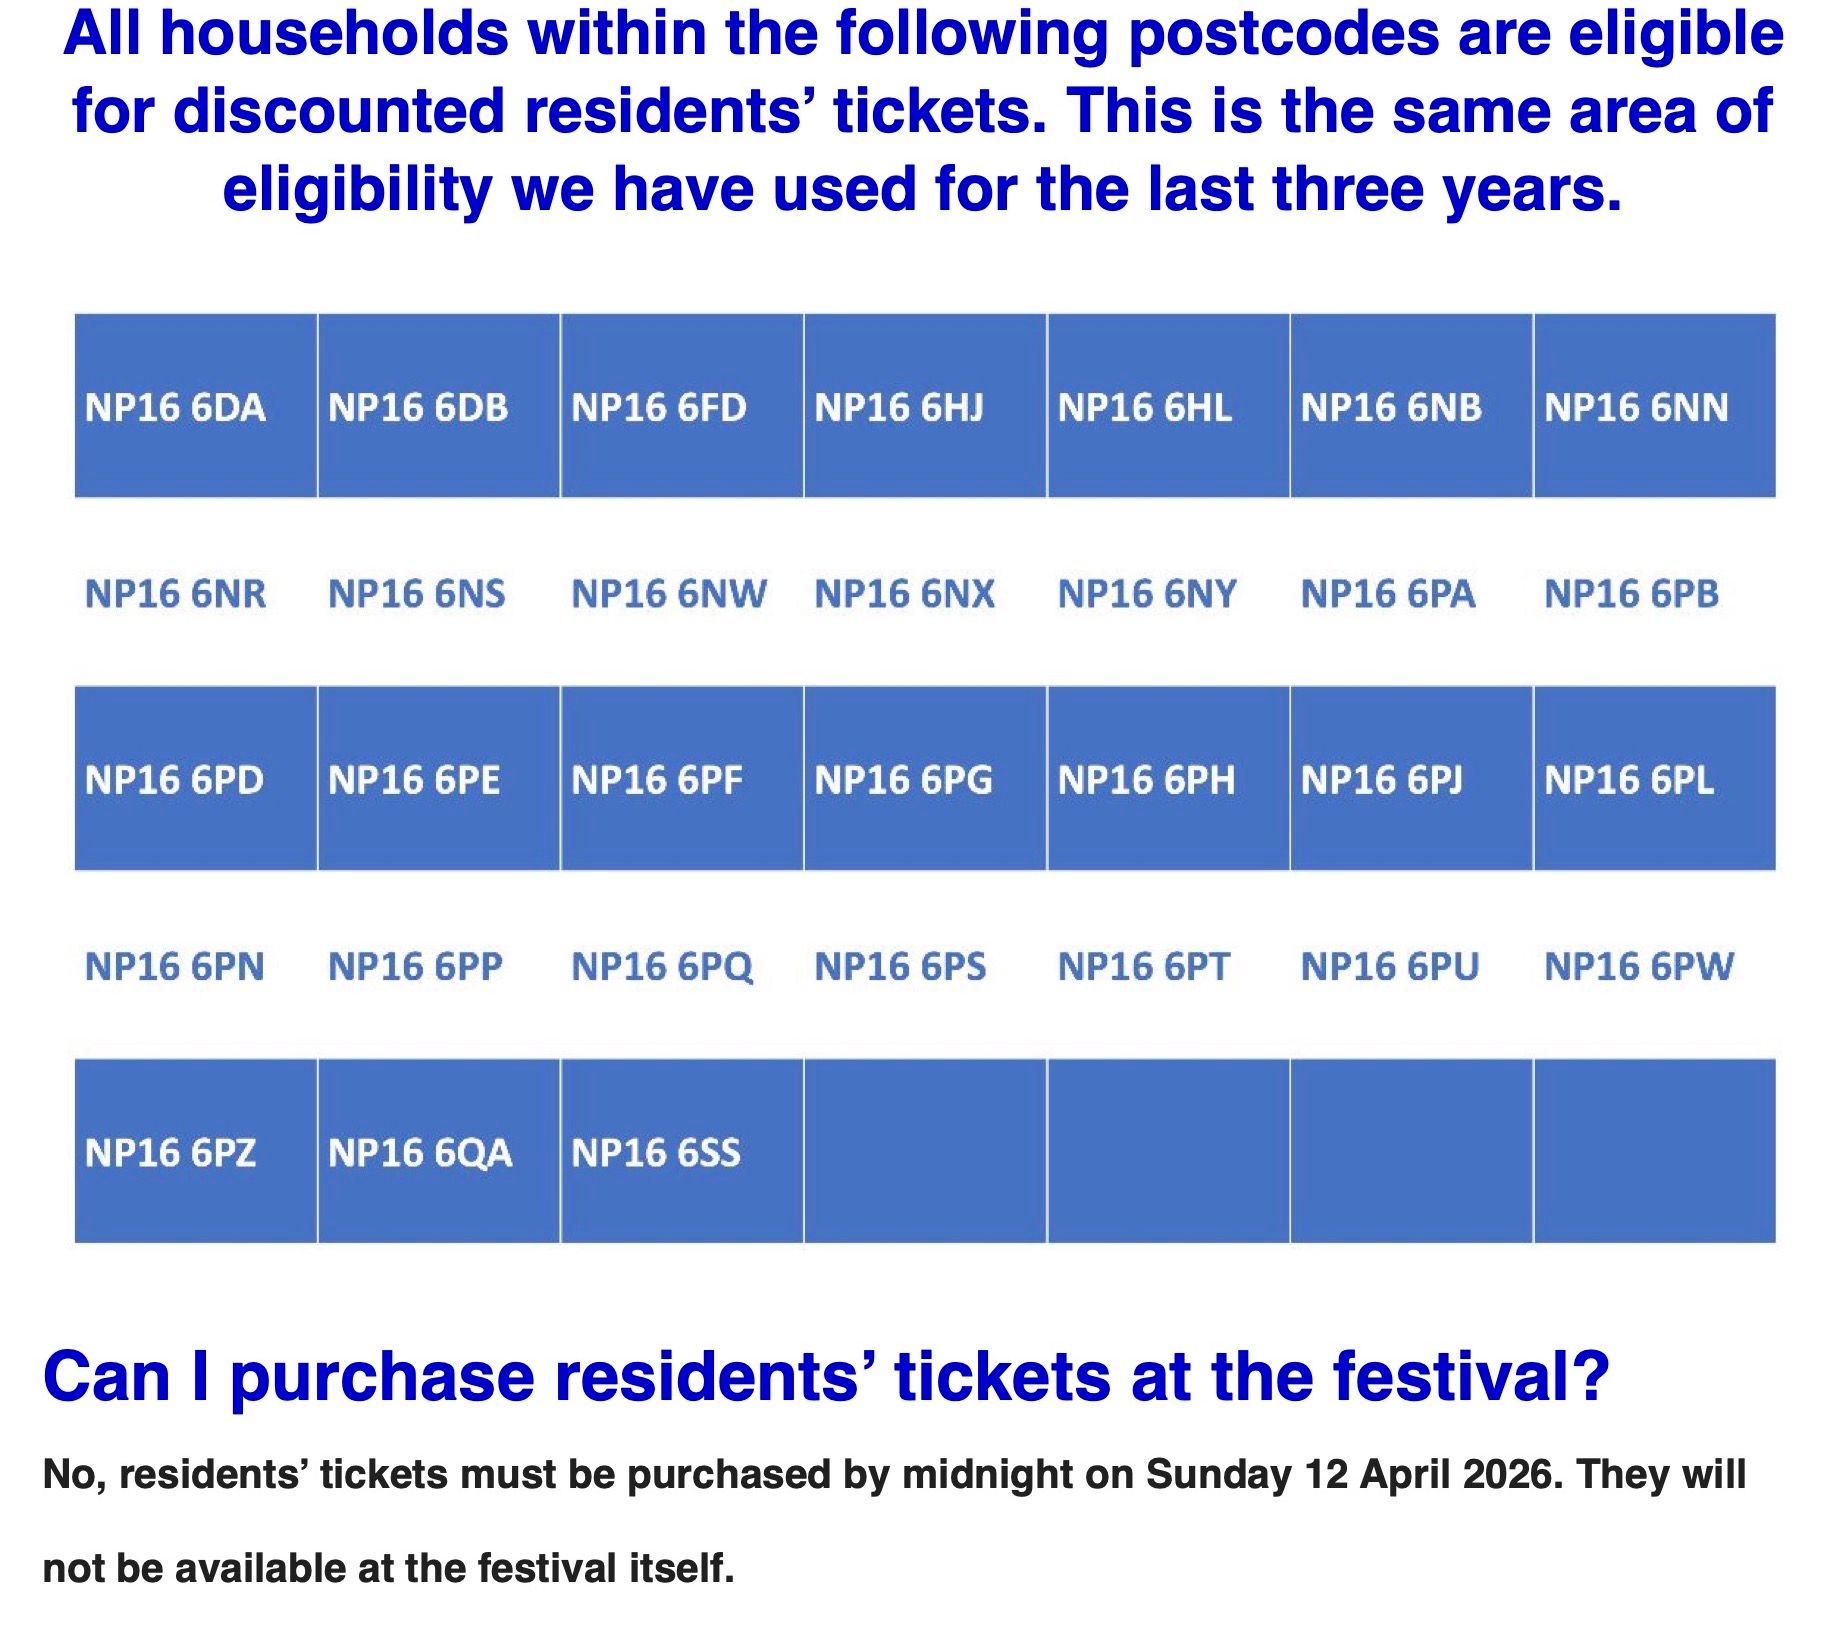
Task: Select the NP16 6HJ postcode cell
Action: [899, 407]
